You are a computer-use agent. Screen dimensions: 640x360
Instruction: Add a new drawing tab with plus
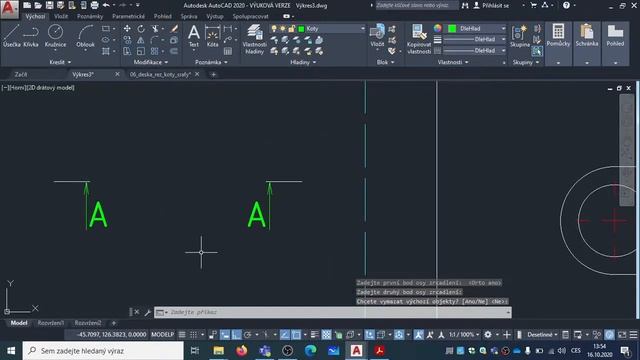[213, 74]
